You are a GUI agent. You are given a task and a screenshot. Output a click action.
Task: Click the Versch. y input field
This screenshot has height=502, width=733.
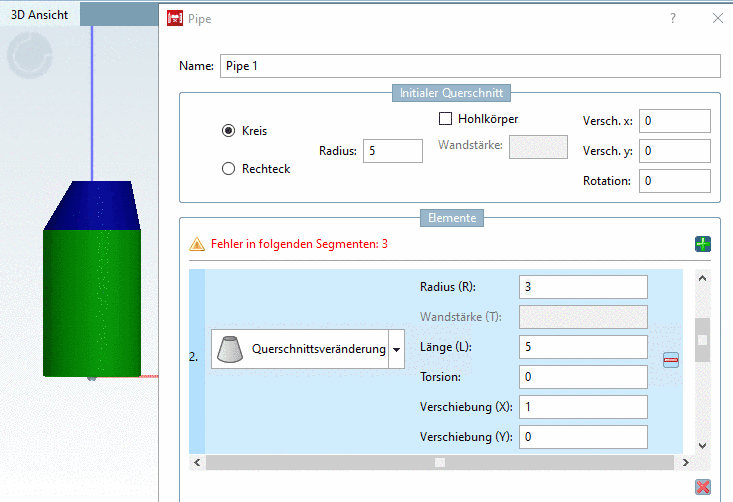pos(675,151)
